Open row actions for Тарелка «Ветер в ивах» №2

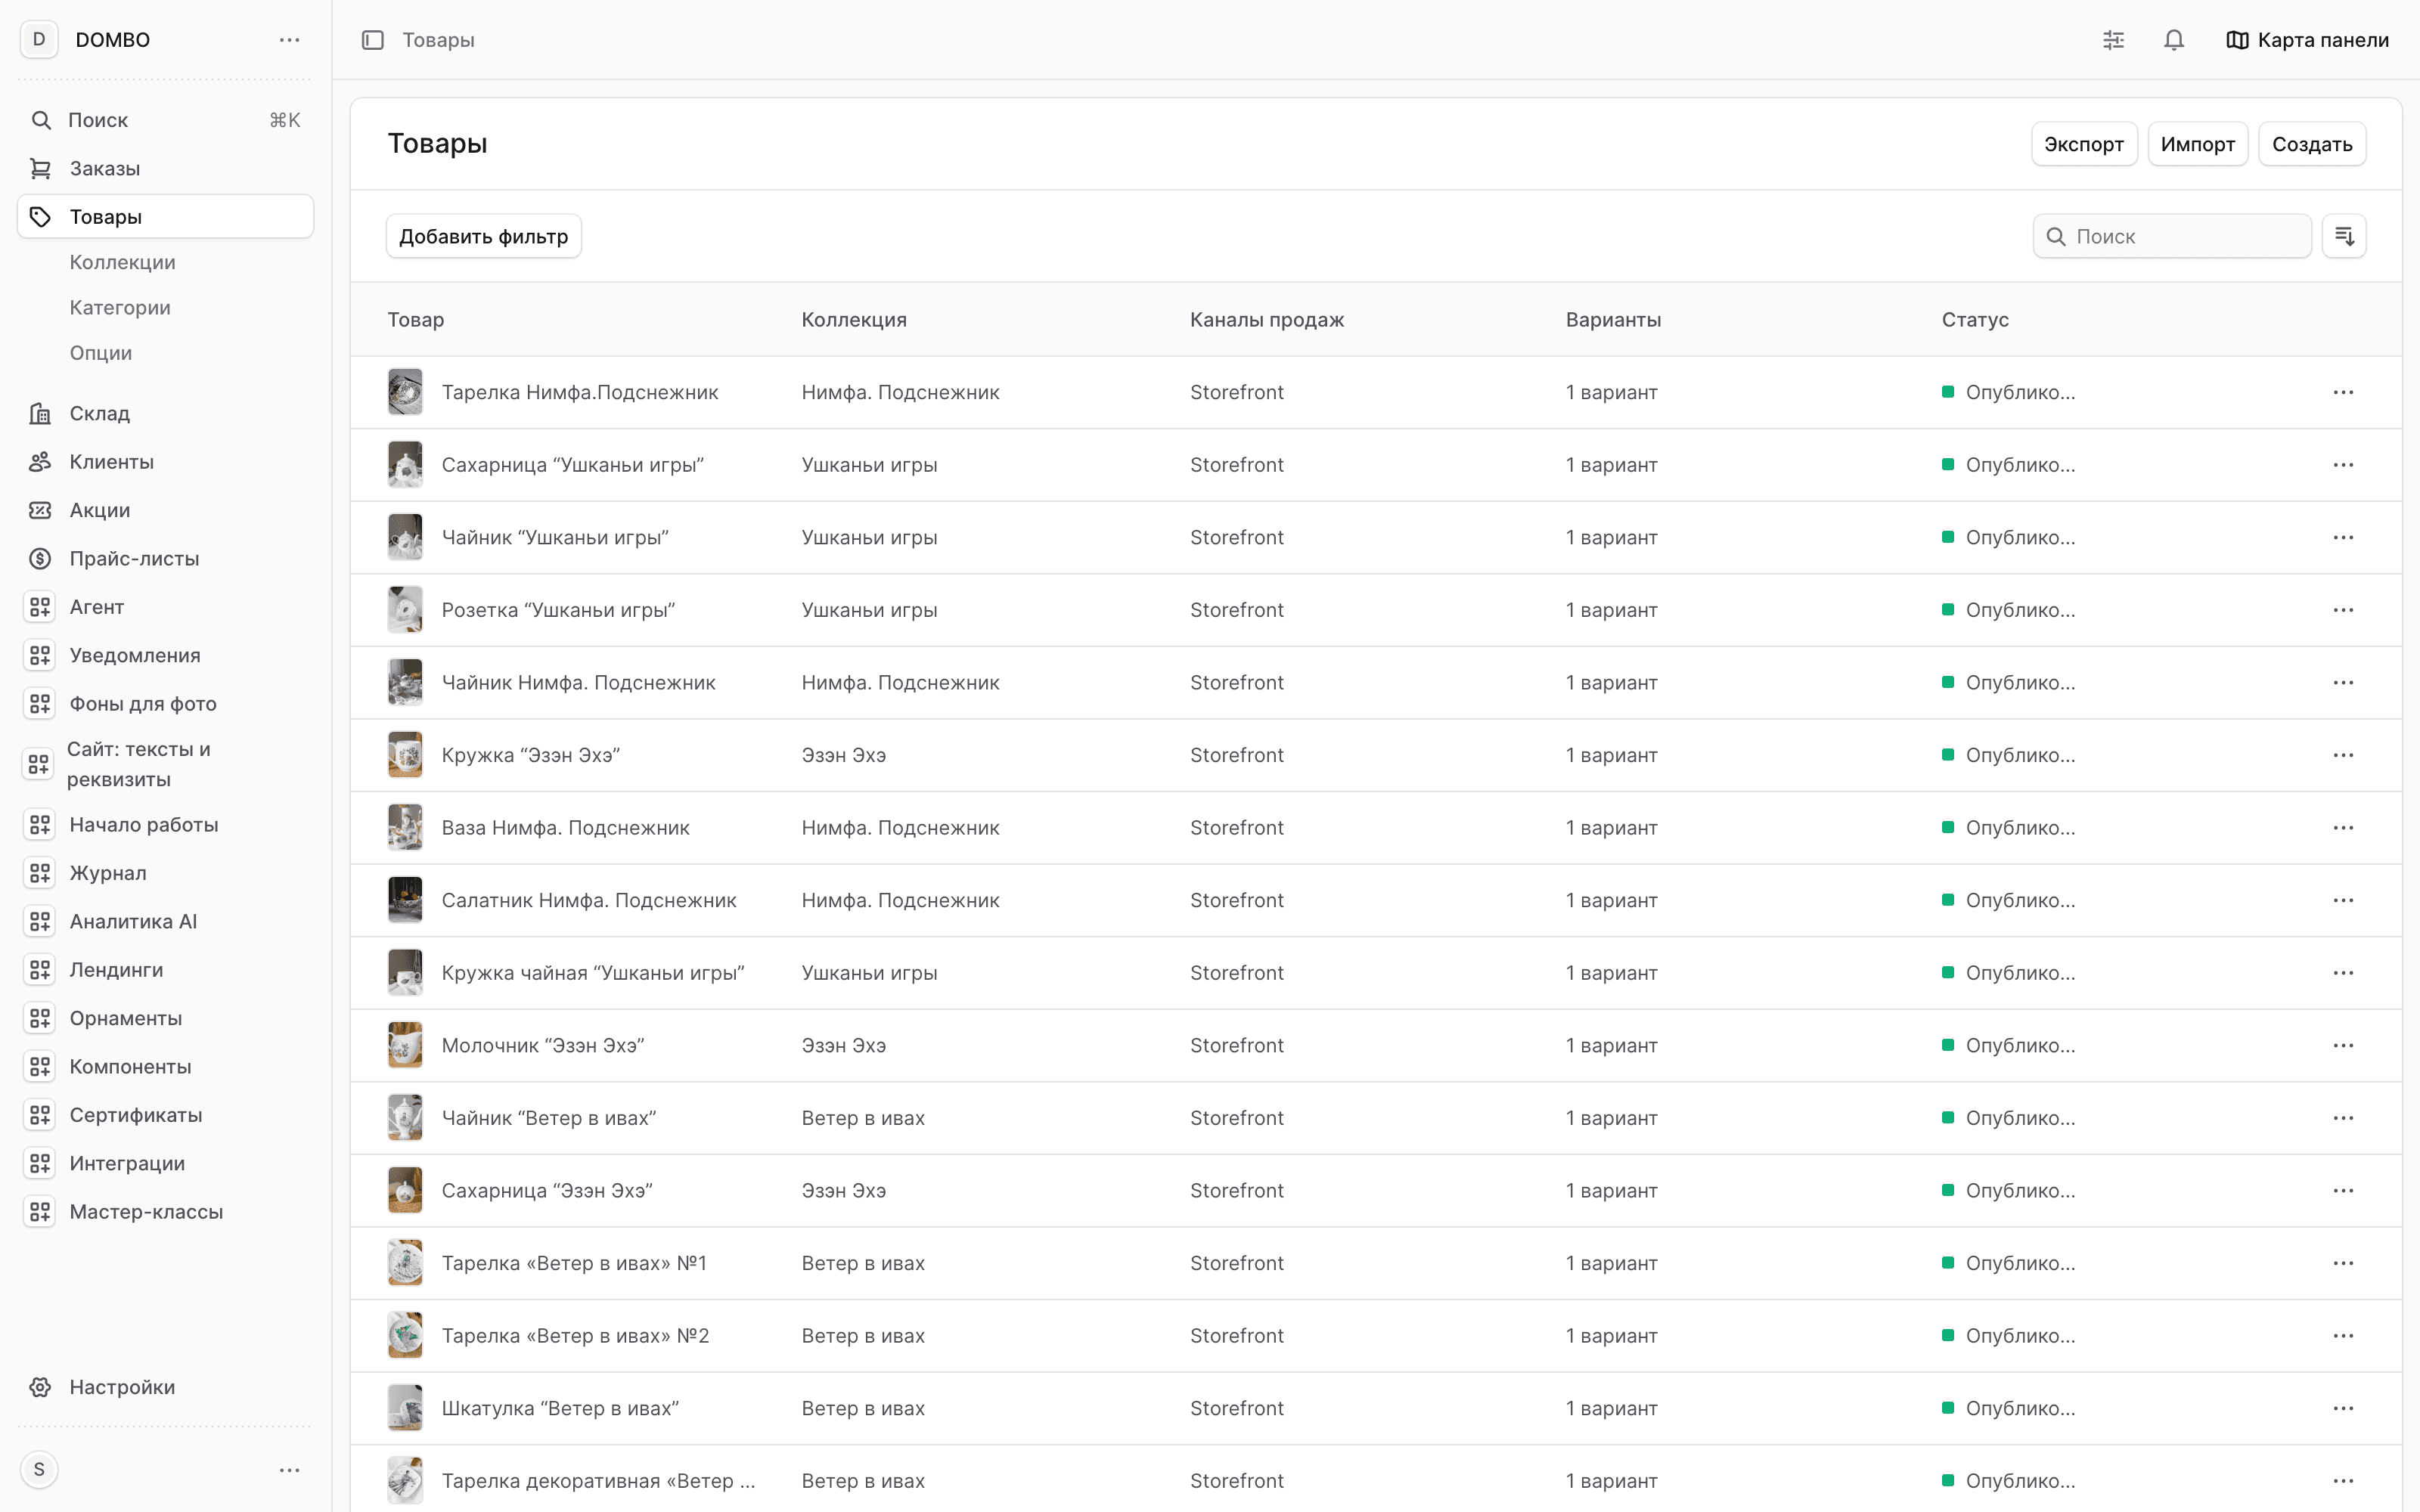(x=2343, y=1336)
